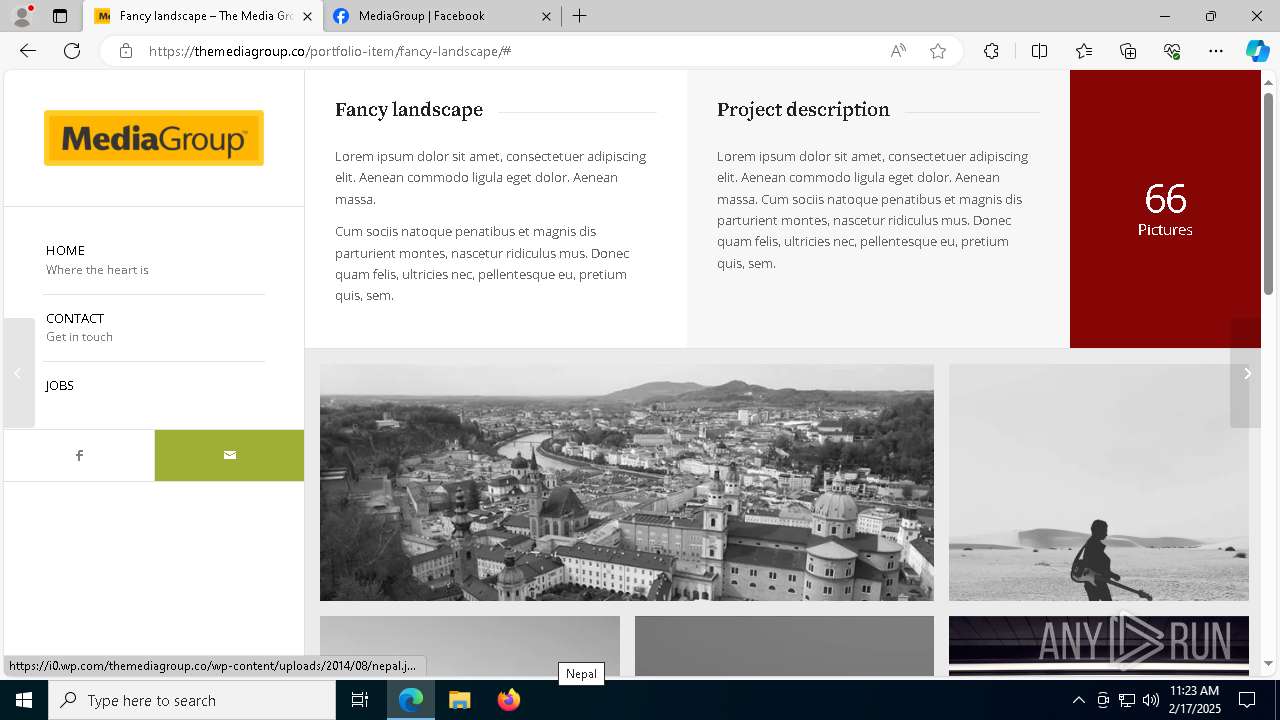Open Edge from the taskbar

pos(411,700)
